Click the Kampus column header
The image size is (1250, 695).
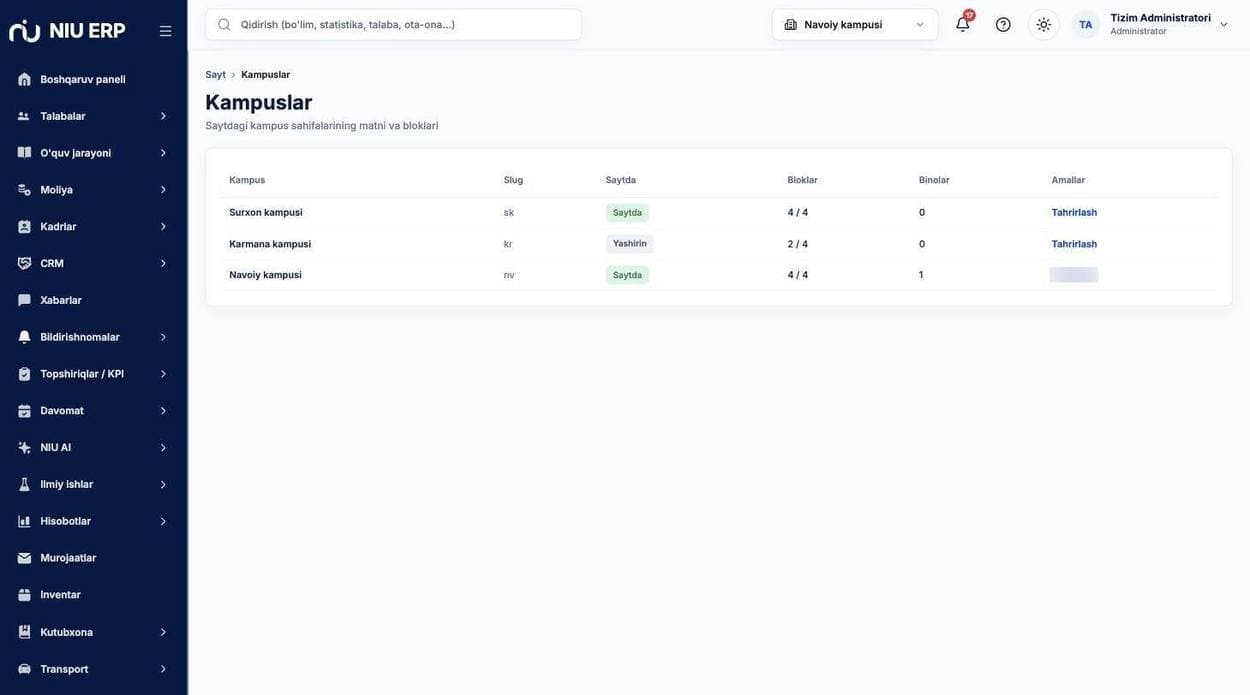(x=247, y=180)
